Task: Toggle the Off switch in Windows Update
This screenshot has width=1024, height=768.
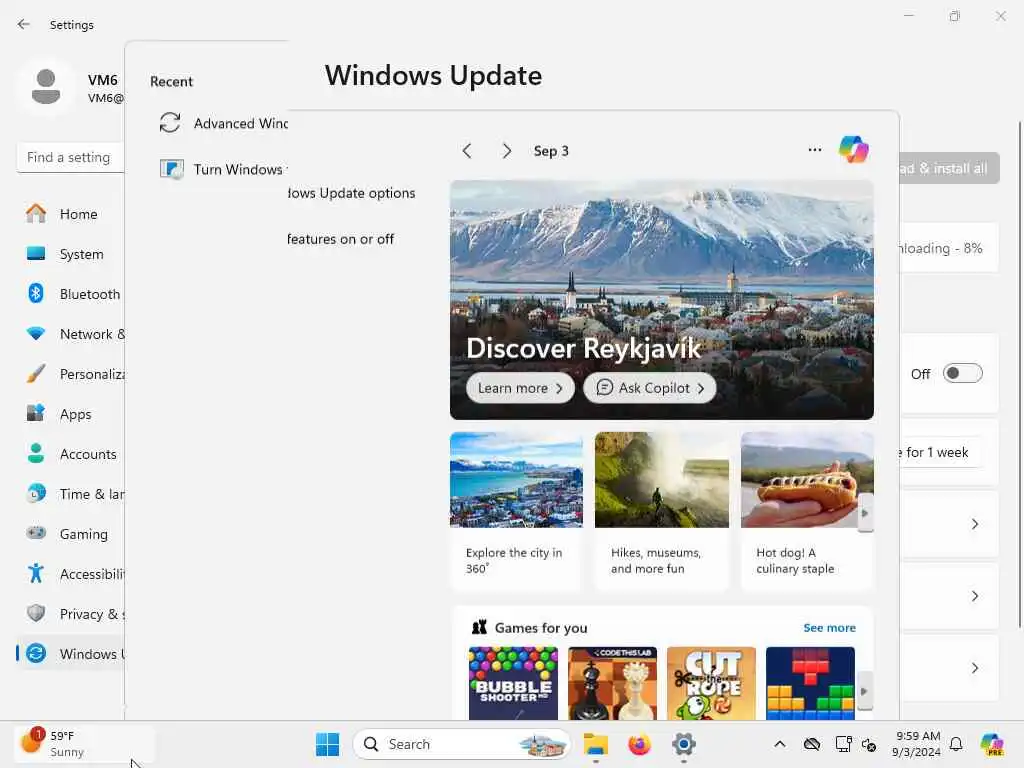Action: 963,374
